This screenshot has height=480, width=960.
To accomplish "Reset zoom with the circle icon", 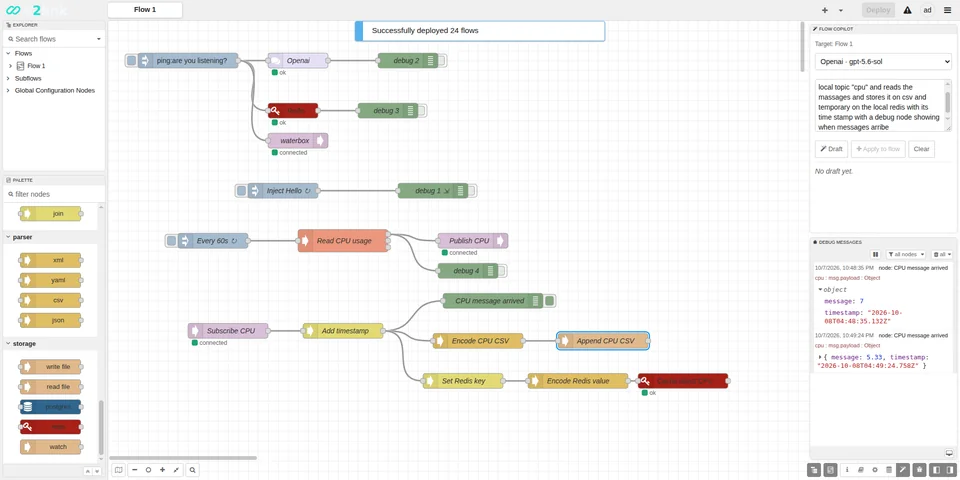I will tap(148, 470).
